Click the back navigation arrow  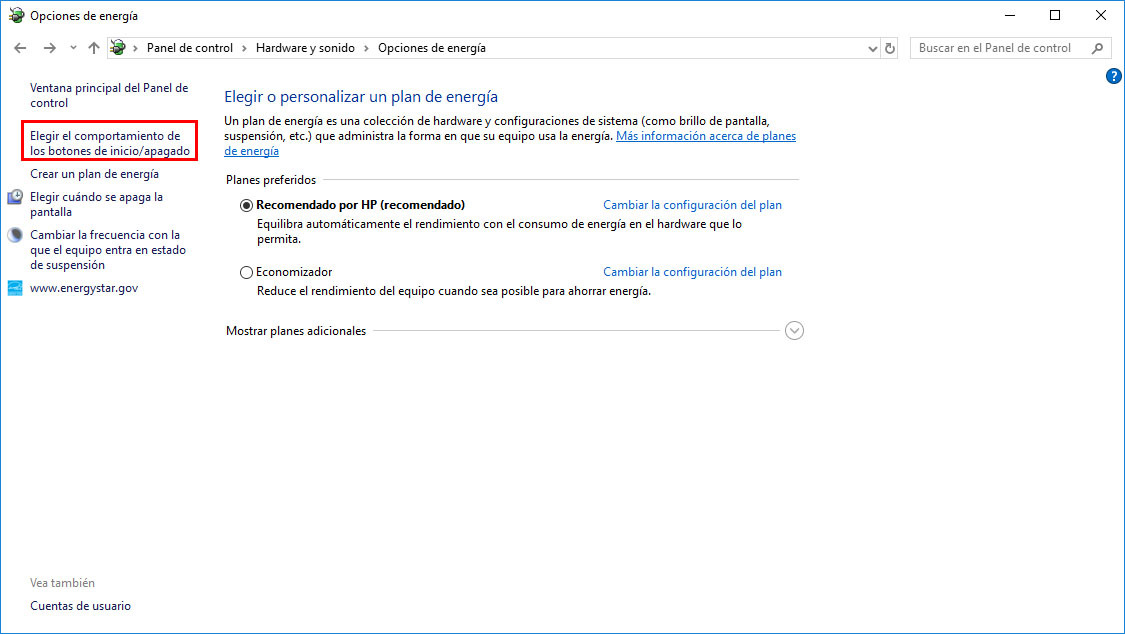(x=20, y=47)
